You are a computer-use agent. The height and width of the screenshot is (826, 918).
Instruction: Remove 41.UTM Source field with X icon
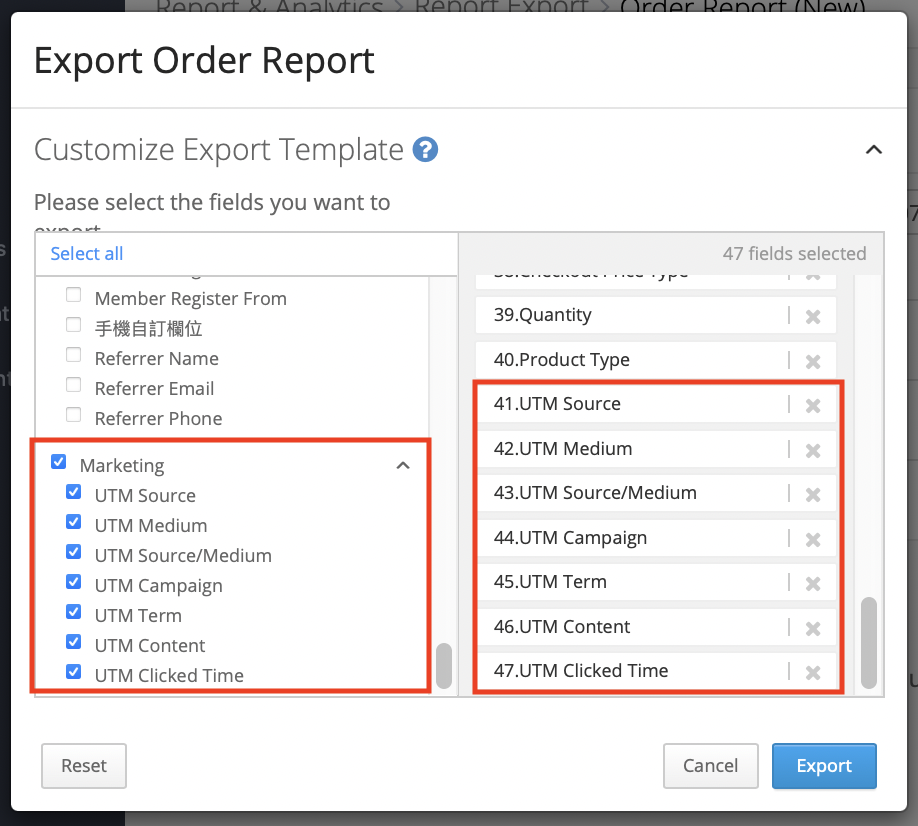[x=813, y=405]
